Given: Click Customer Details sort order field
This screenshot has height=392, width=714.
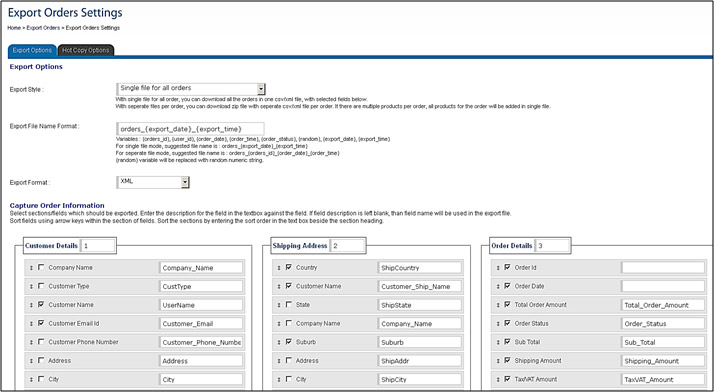Looking at the screenshot, I should pos(97,246).
